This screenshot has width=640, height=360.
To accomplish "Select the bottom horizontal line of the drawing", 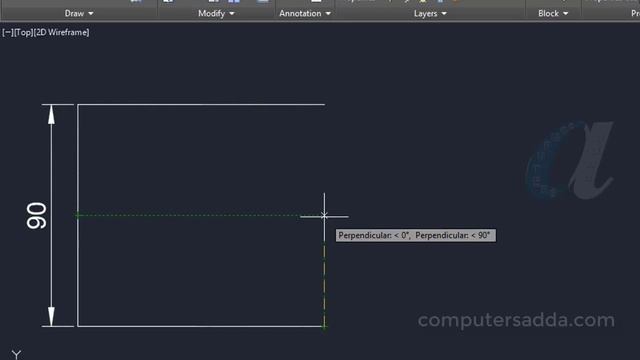I will [x=201, y=326].
